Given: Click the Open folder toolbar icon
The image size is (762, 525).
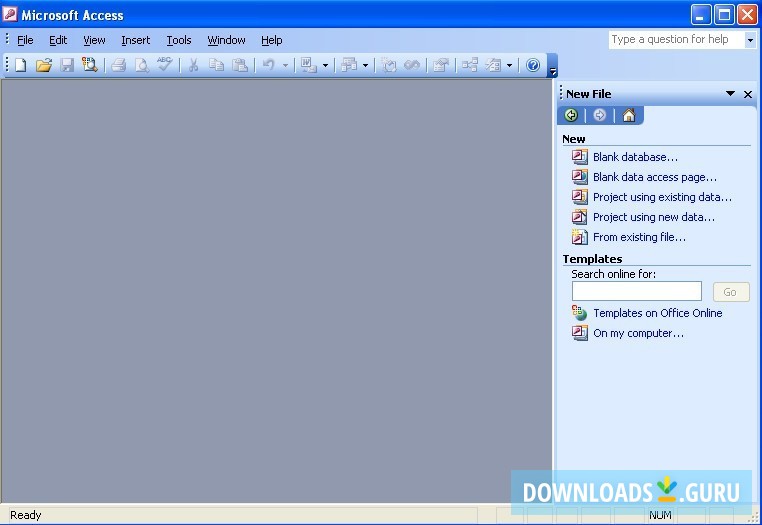Looking at the screenshot, I should coord(44,65).
